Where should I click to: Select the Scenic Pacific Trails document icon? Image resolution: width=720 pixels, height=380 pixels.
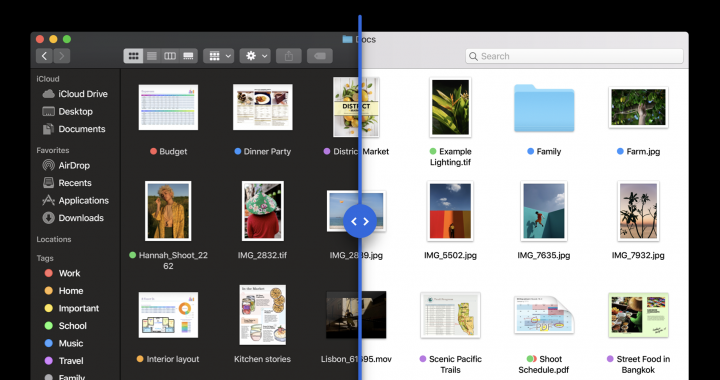tap(450, 315)
